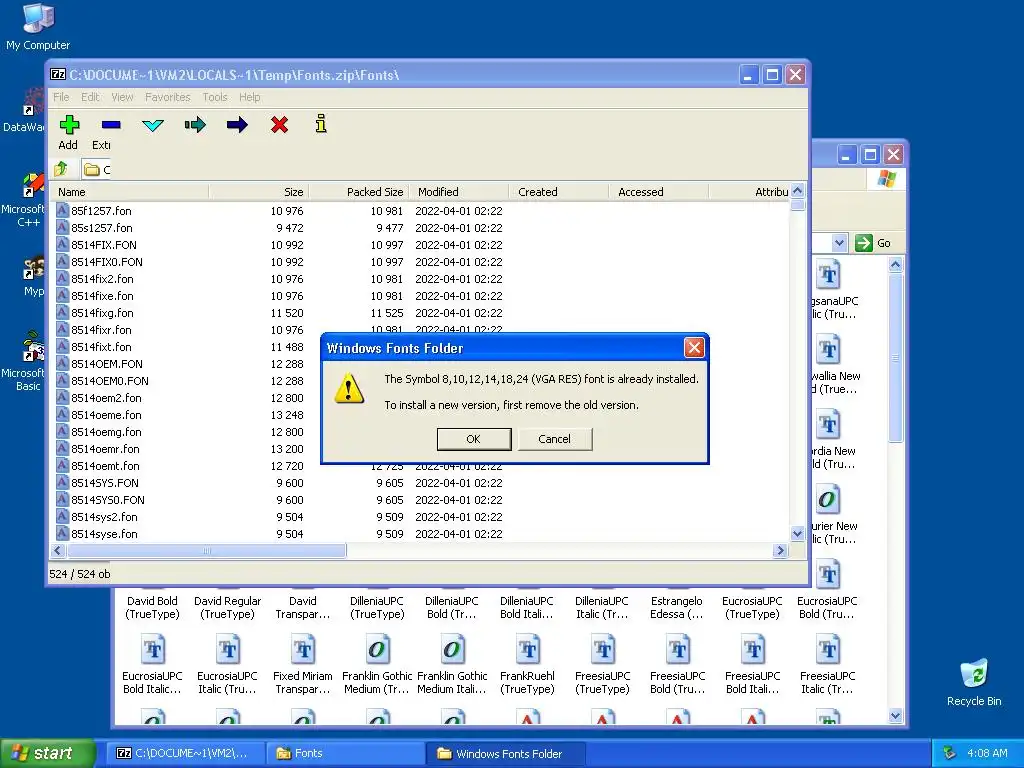Open the Tools menu in 7-Zip
The height and width of the screenshot is (768, 1024).
[x=215, y=97]
